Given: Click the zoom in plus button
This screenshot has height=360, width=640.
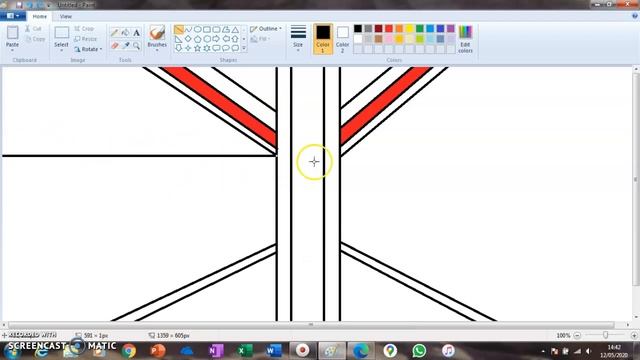Looking at the screenshot, I should tap(634, 335).
